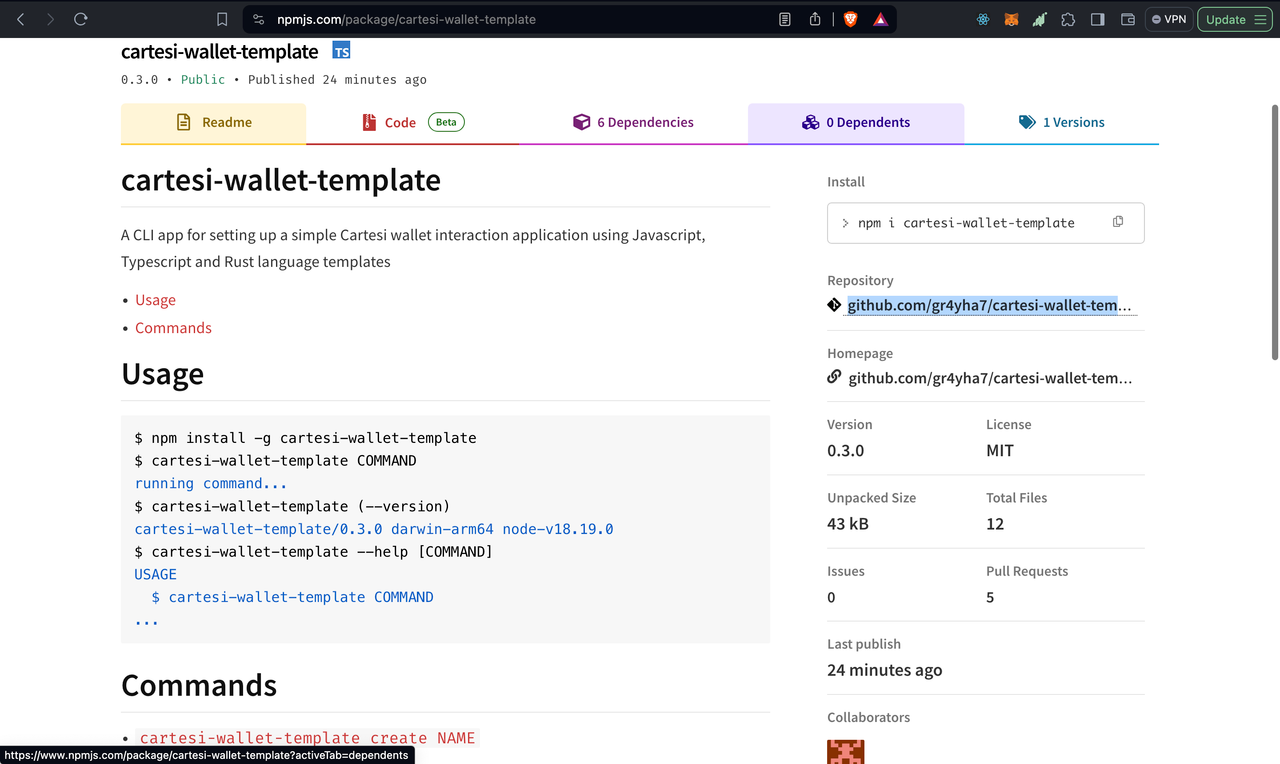Open the Brave Wallet icon
1280x764 pixels.
(x=1127, y=19)
